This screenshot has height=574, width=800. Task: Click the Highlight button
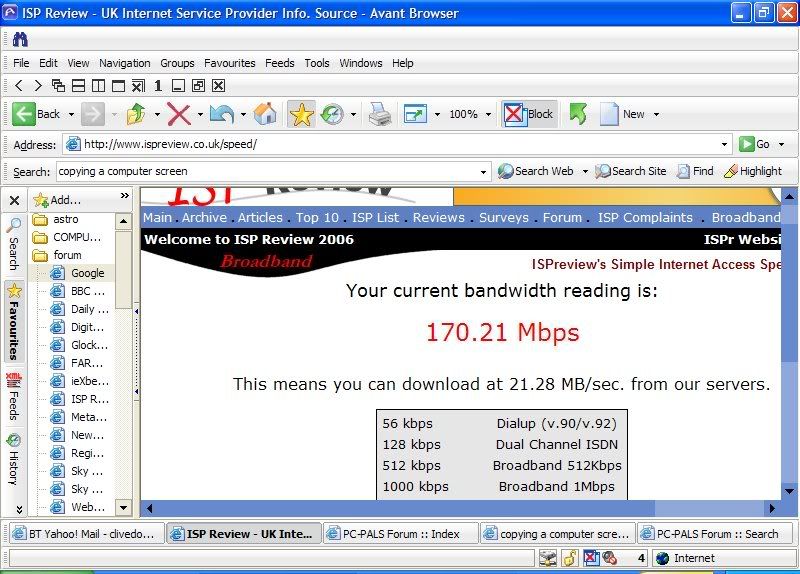pyautogui.click(x=753, y=171)
